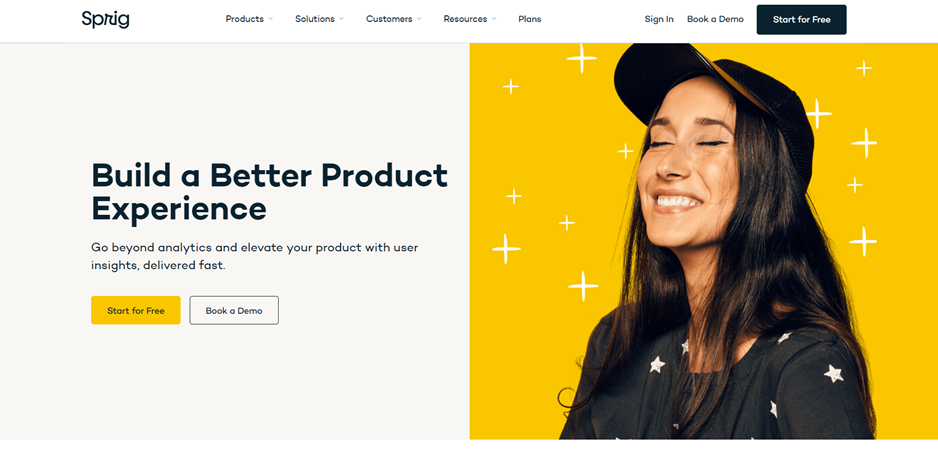This screenshot has height=465, width=938.
Task: Open the Customers menu
Action: tap(389, 19)
